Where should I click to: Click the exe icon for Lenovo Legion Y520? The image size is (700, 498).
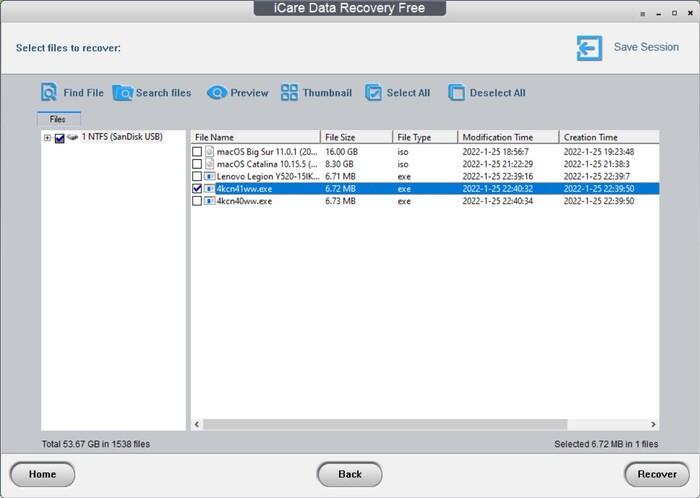(209, 176)
